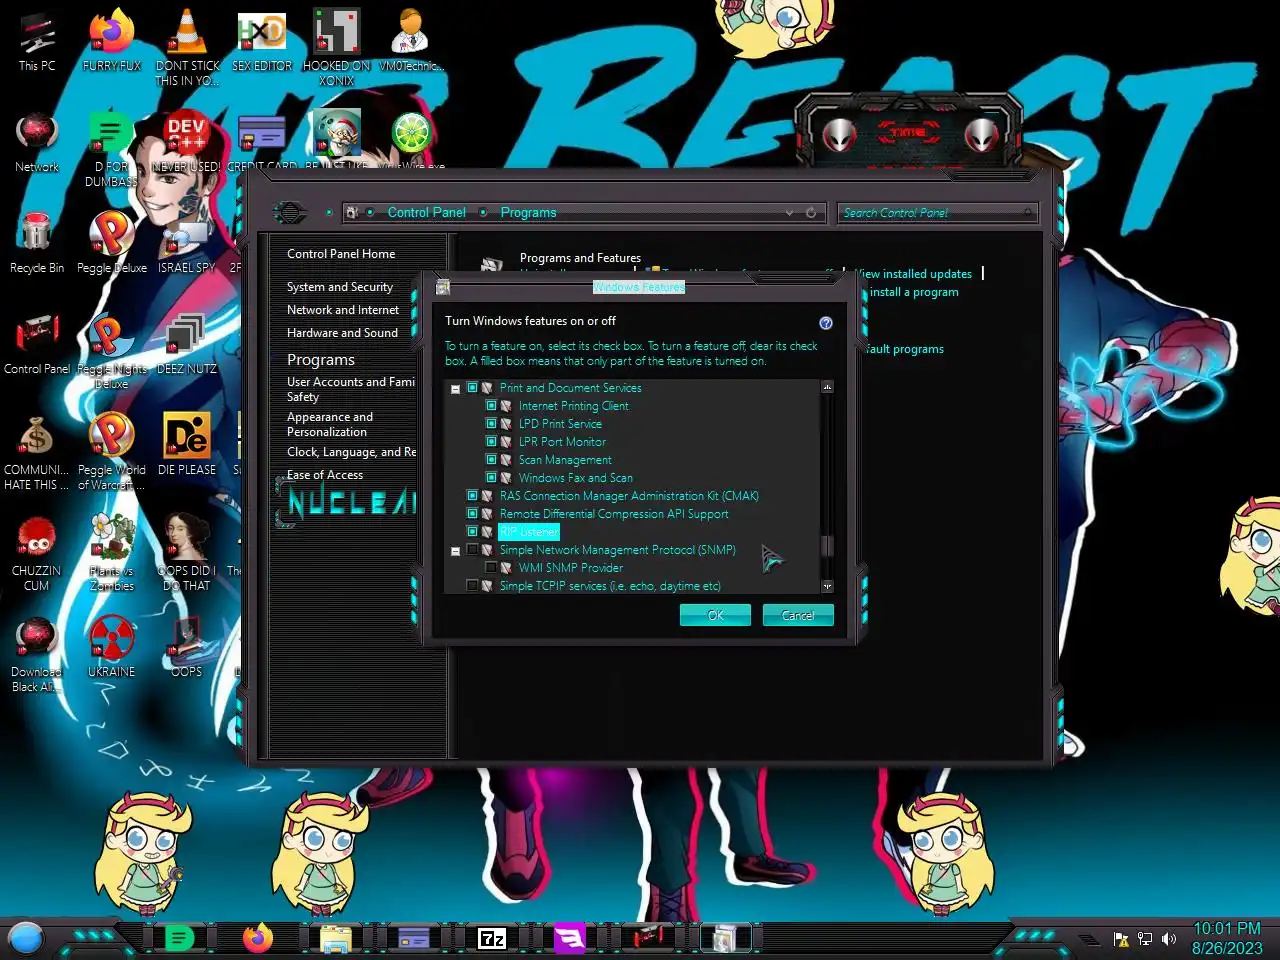Toggle the Internet Printing Client checkbox
This screenshot has height=960, width=1280.
(x=491, y=405)
